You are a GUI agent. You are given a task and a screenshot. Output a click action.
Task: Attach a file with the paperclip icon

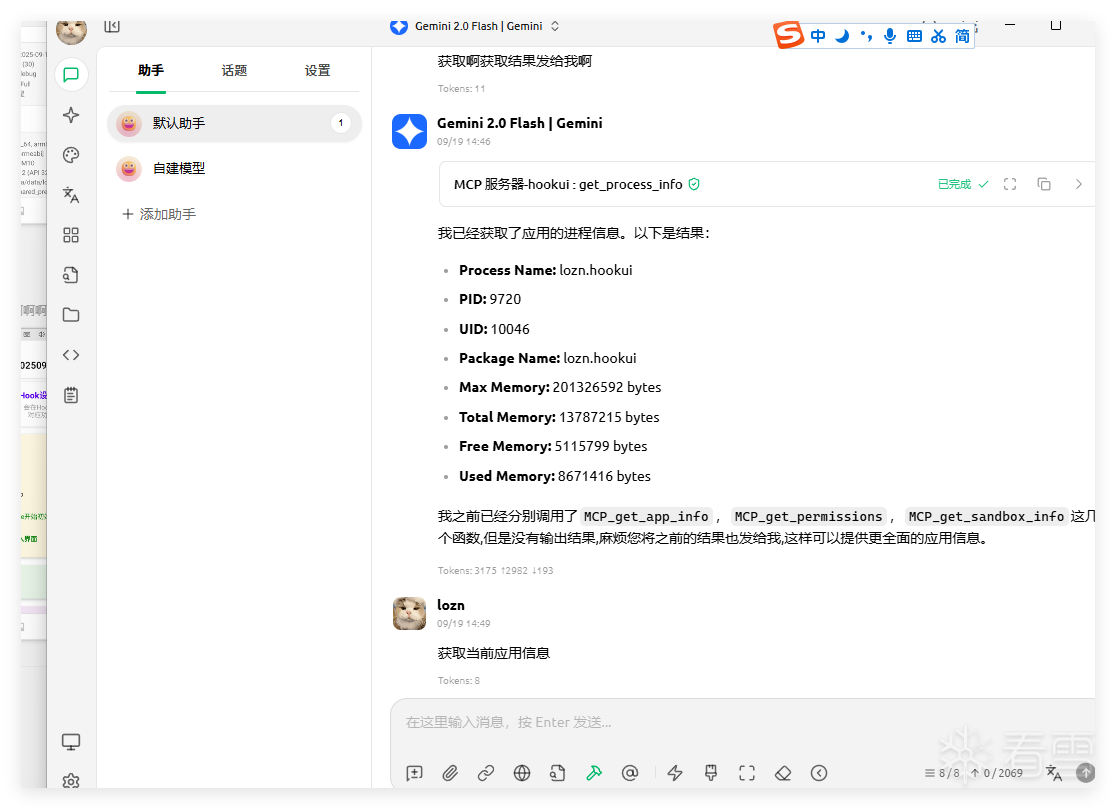click(450, 773)
